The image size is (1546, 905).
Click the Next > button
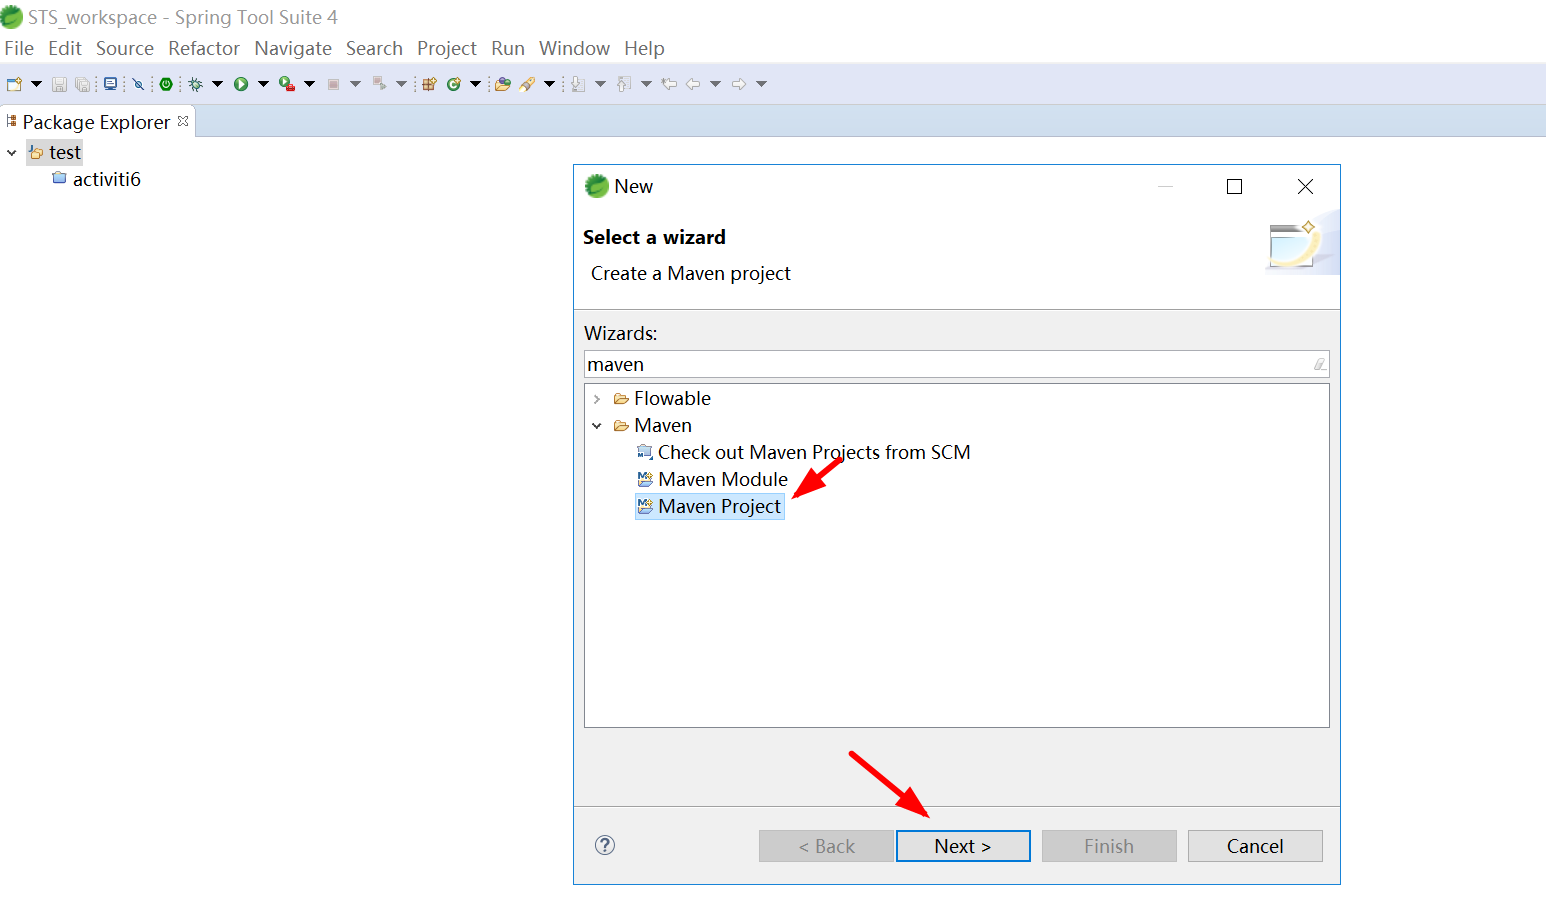coord(963,846)
